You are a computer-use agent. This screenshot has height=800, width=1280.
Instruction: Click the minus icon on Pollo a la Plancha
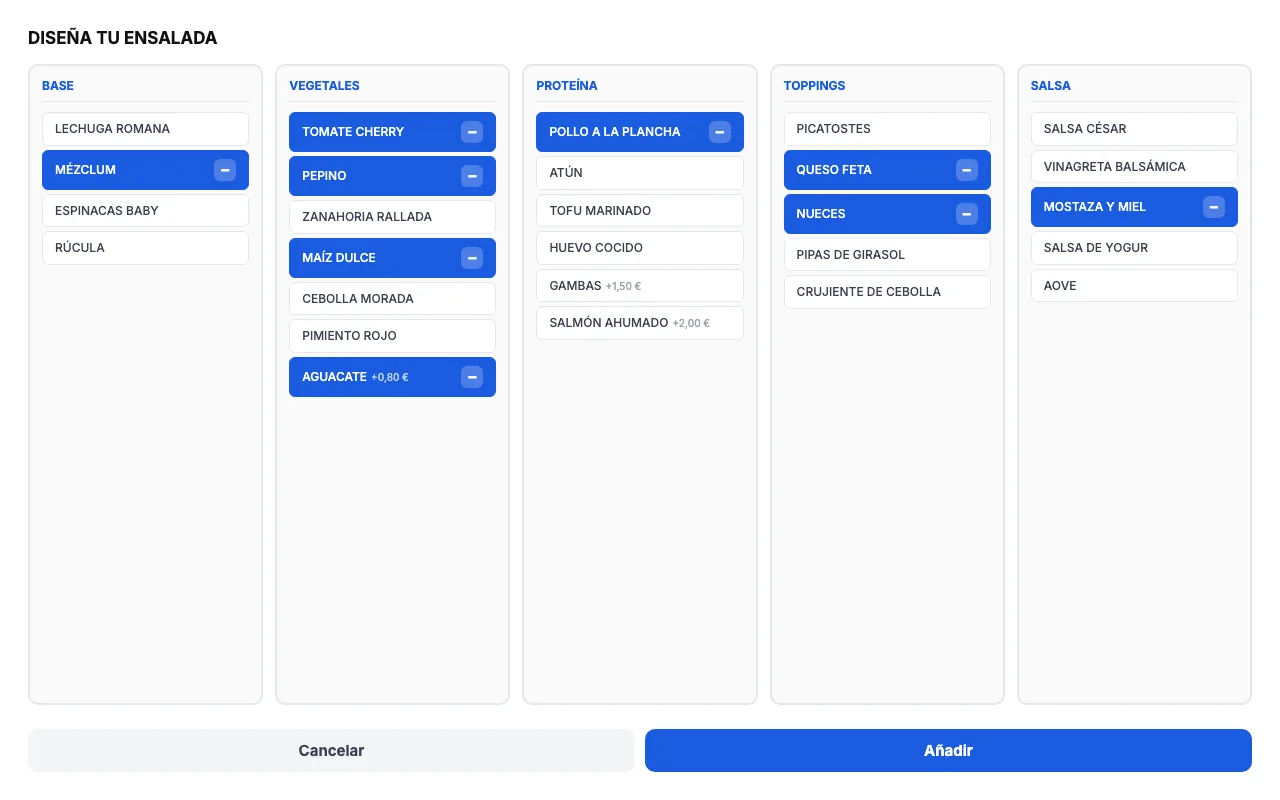(720, 132)
